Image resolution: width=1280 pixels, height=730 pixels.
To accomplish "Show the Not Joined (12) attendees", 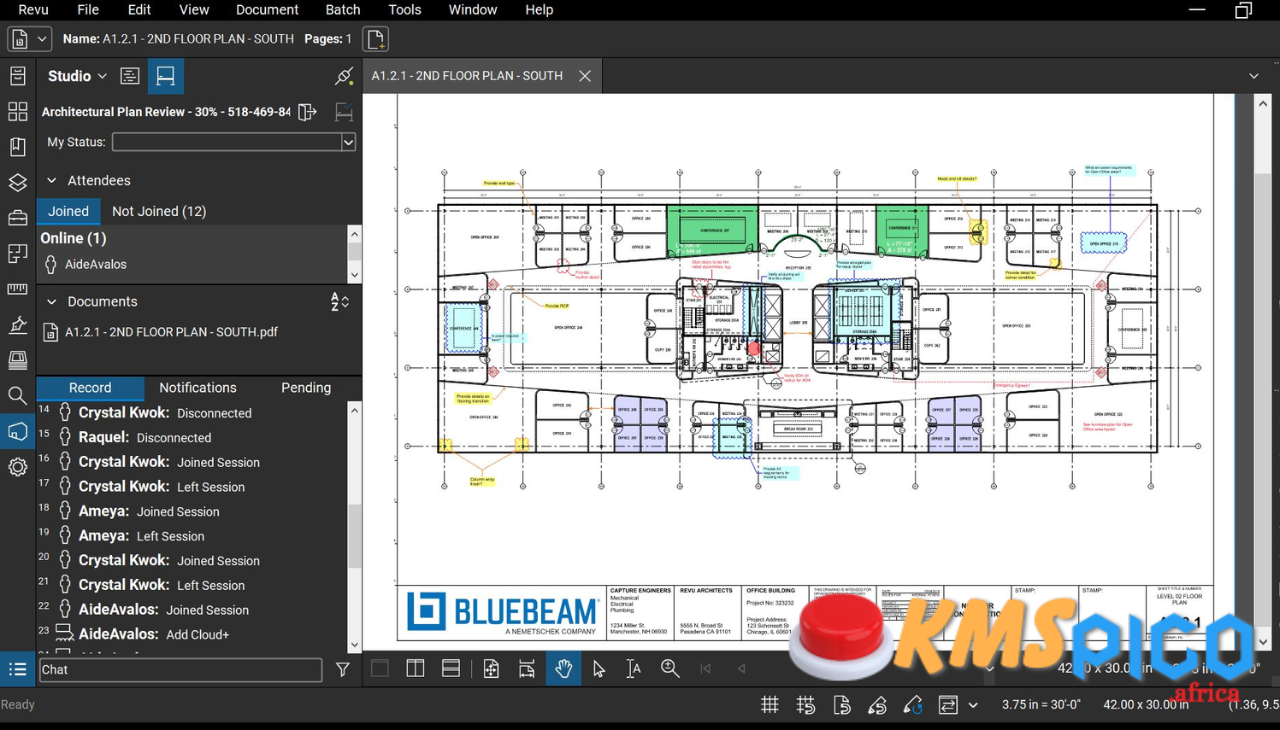I will 159,211.
